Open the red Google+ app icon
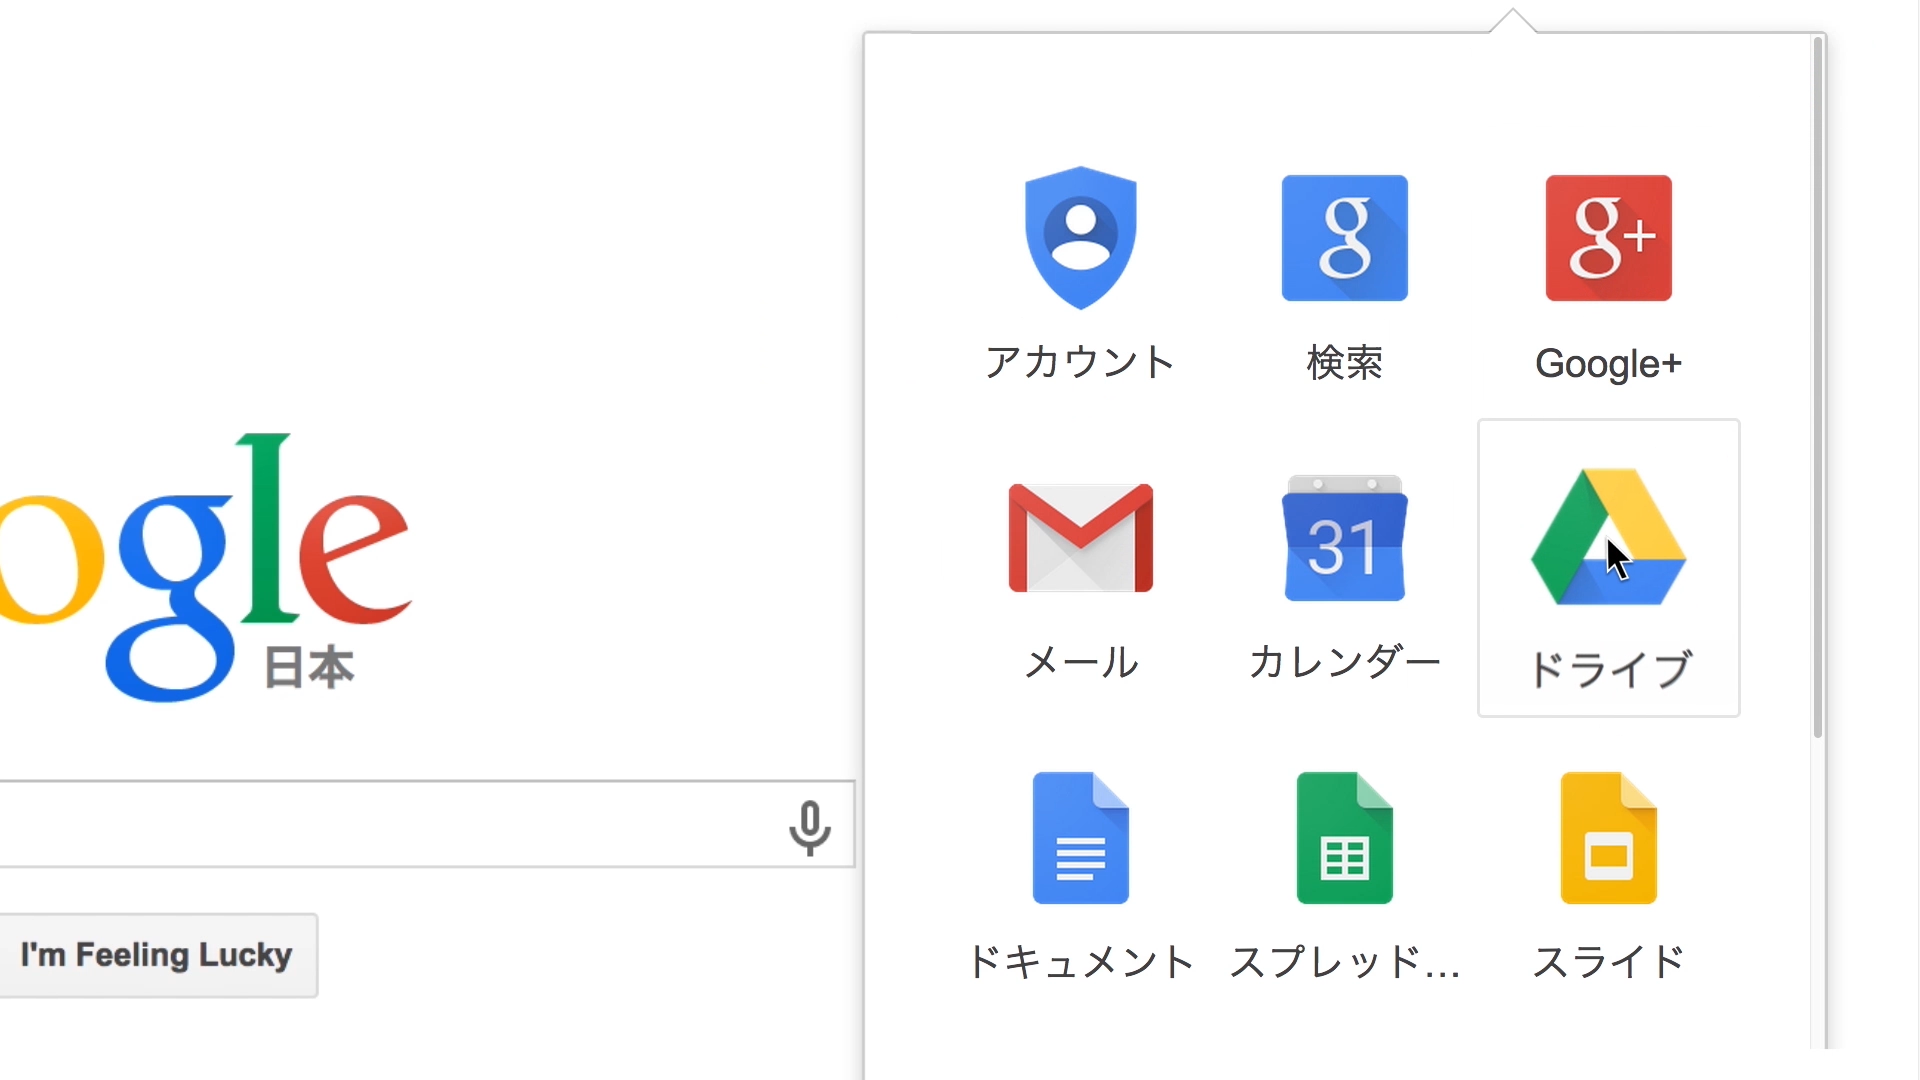 [1609, 238]
